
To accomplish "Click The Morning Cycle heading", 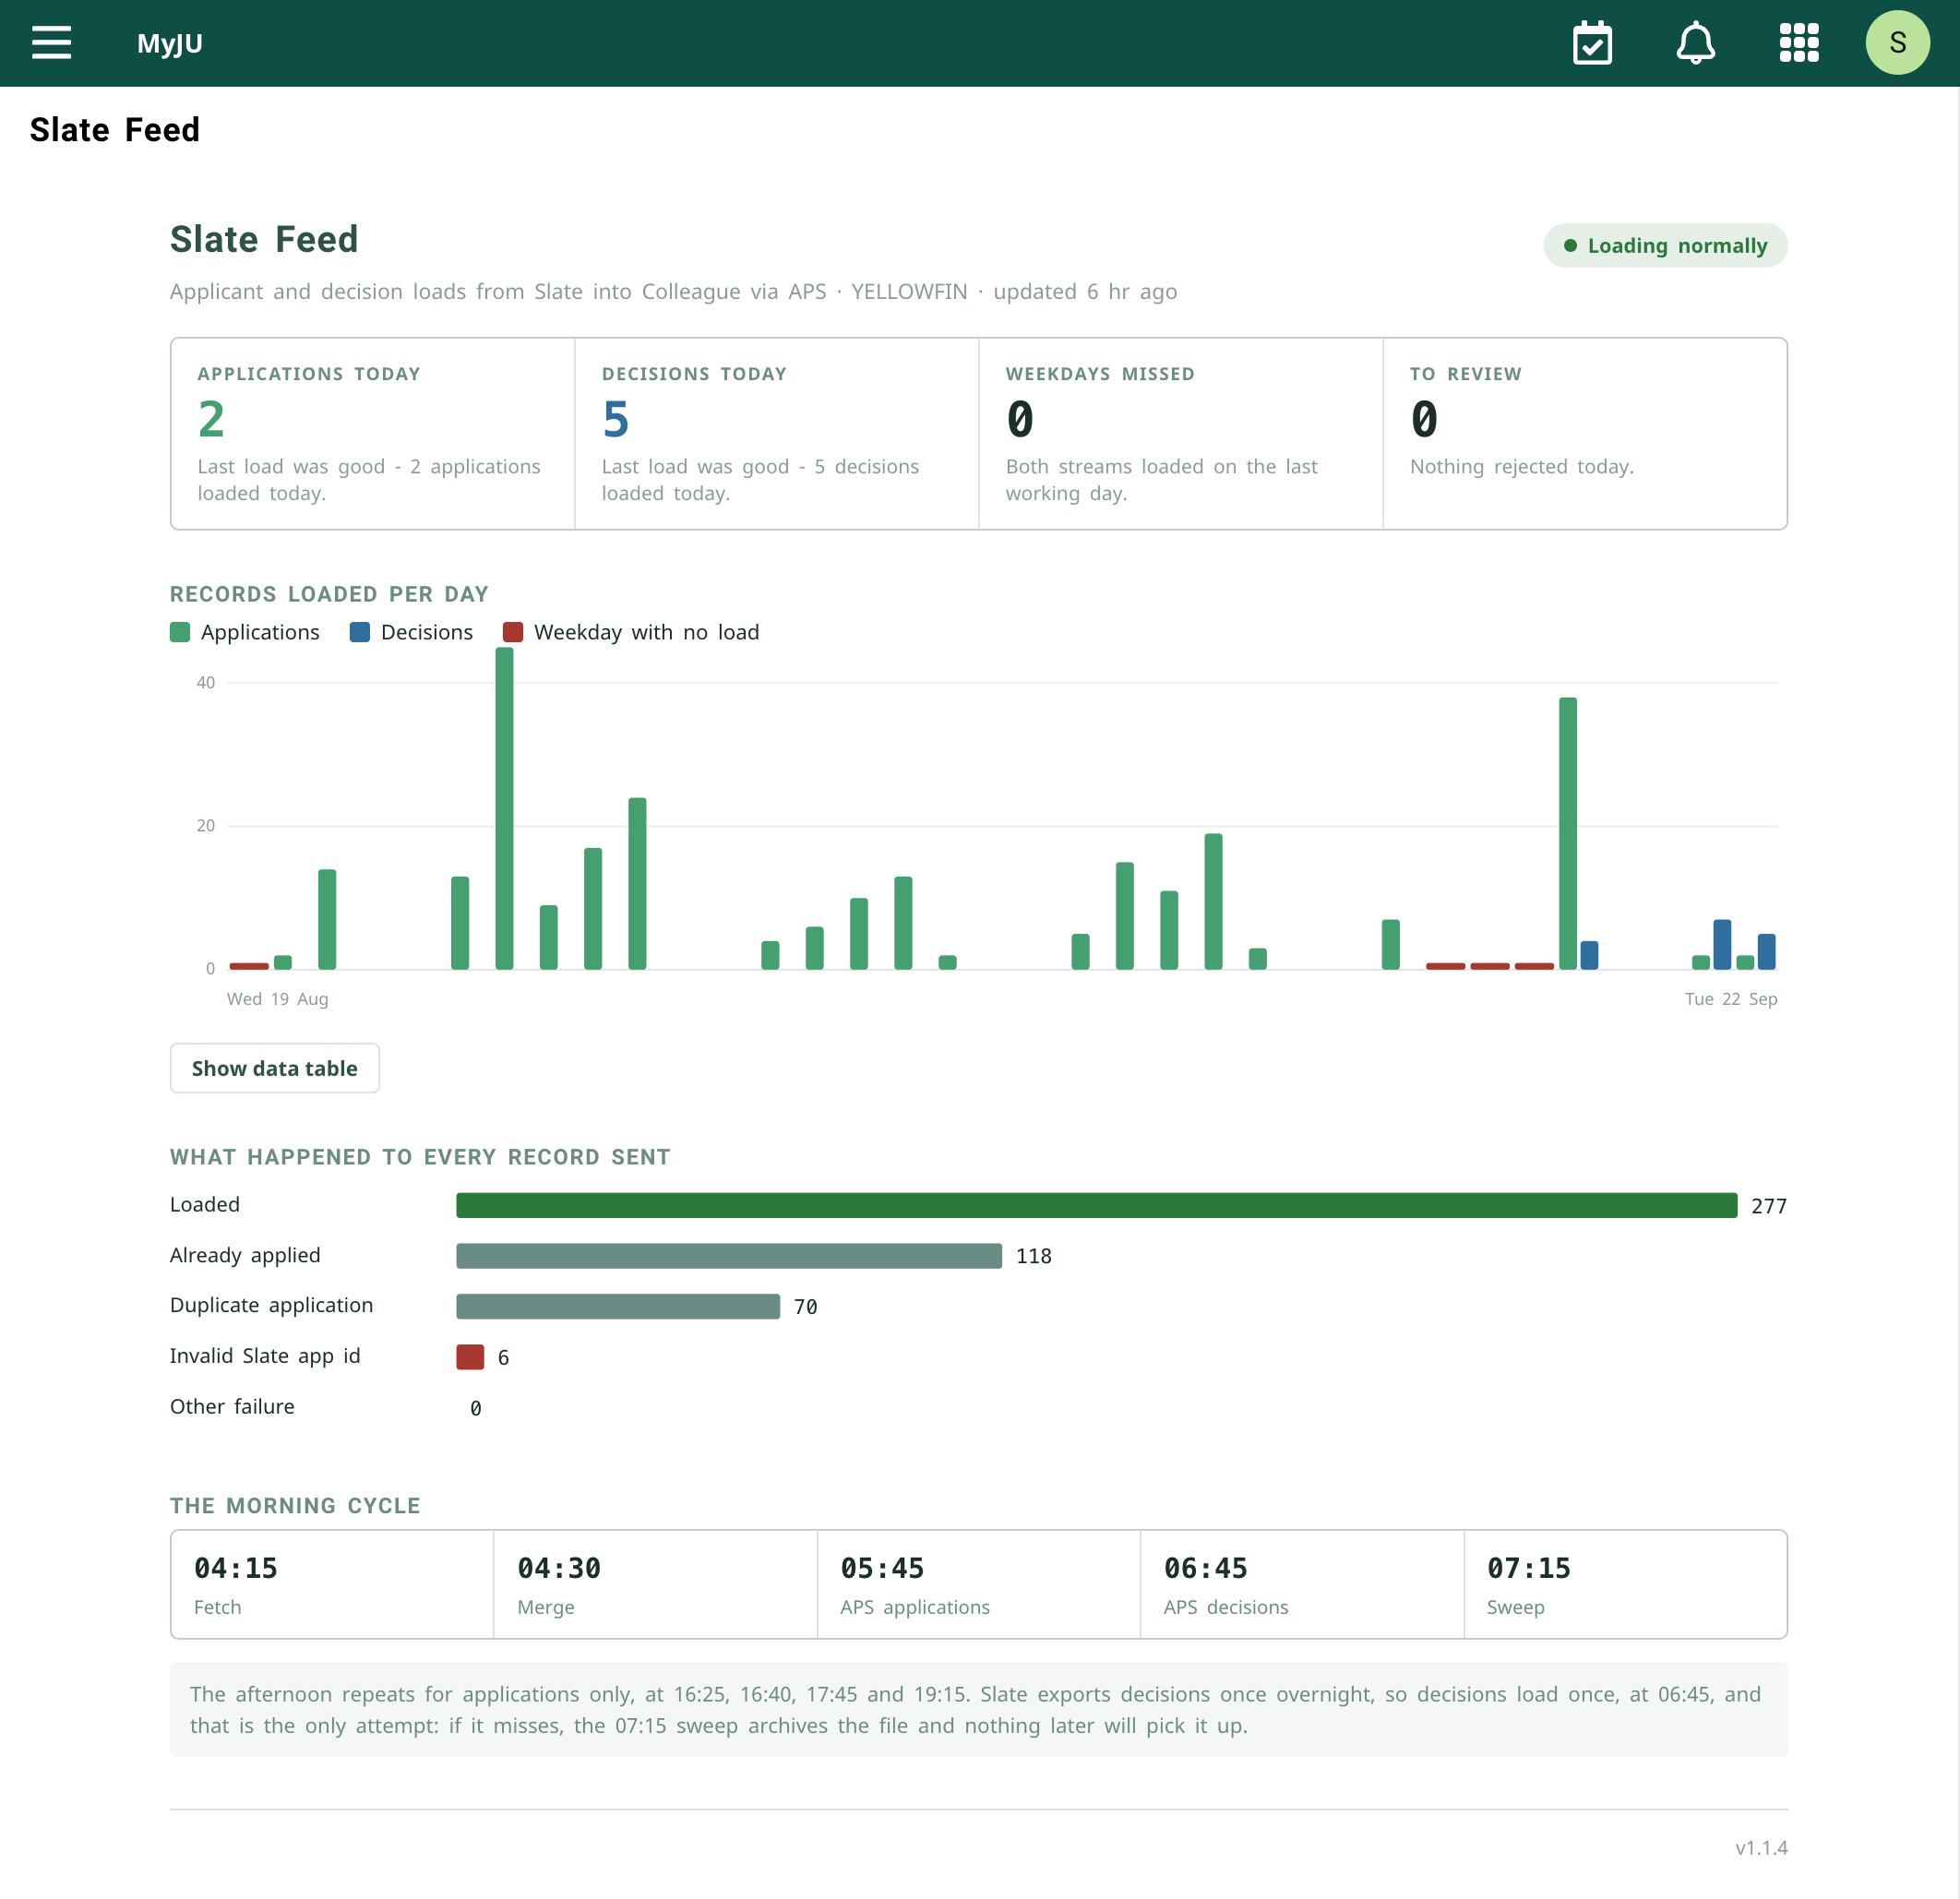I will [295, 1506].
